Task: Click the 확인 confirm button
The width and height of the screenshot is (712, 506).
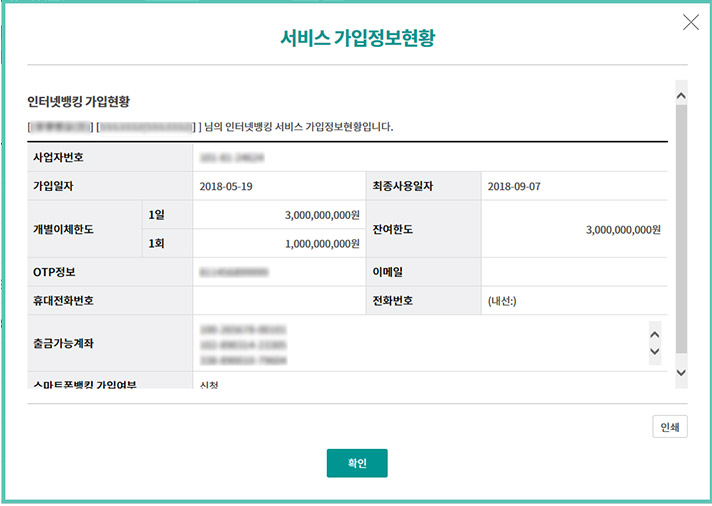Action: [x=356, y=463]
